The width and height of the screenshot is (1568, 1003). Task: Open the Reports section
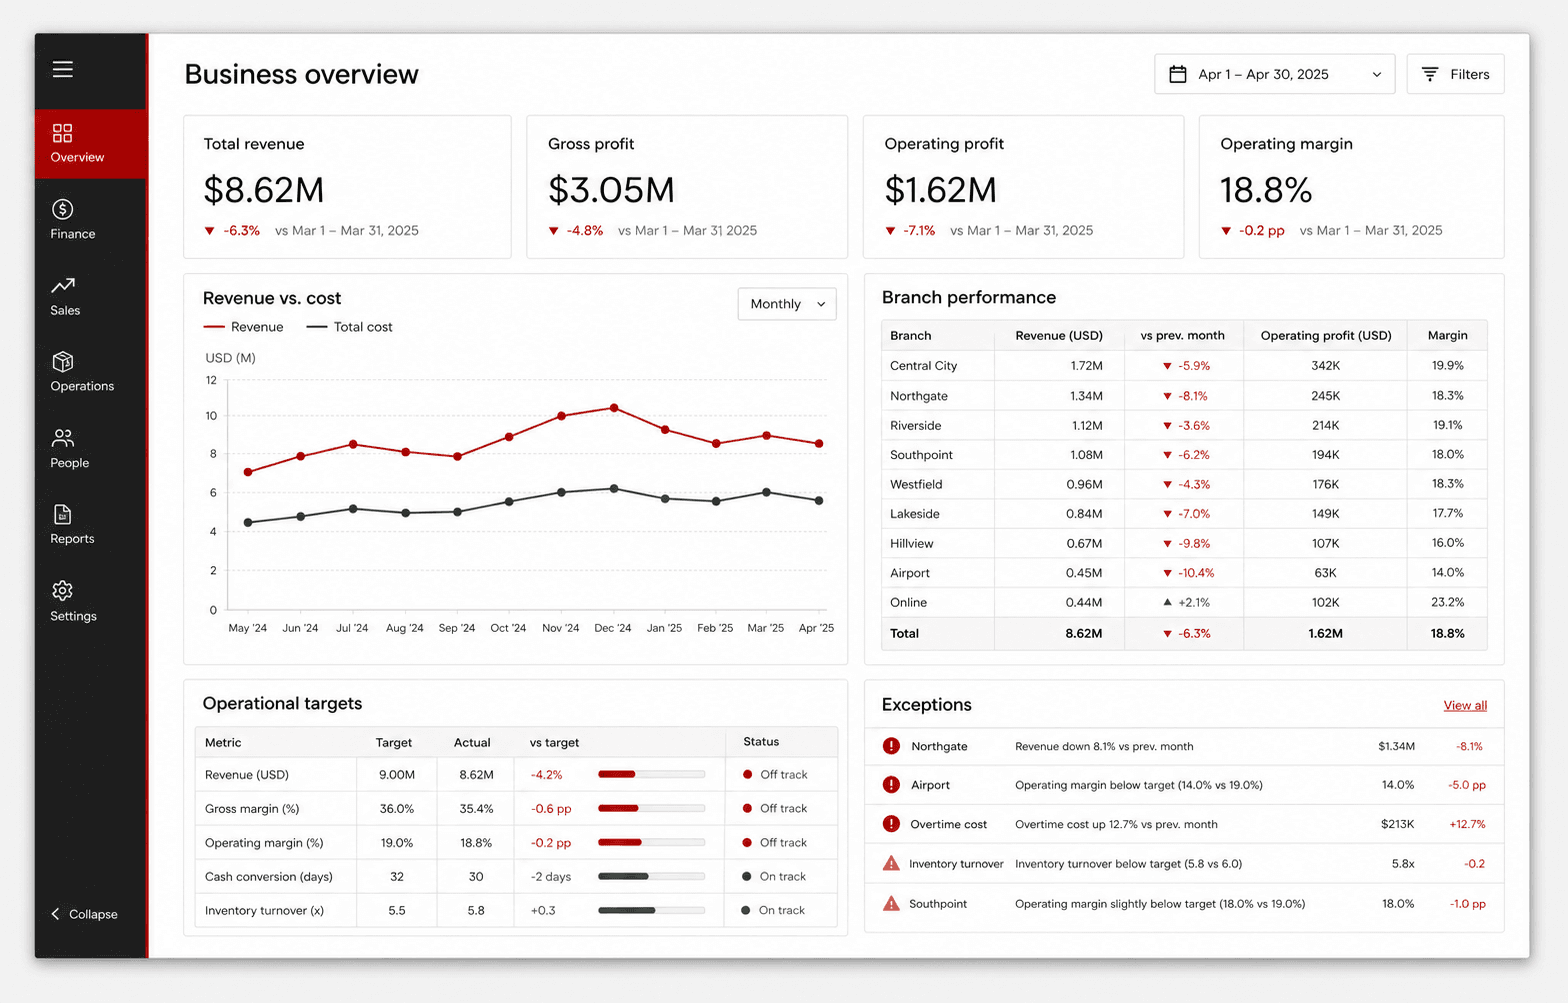(x=72, y=526)
